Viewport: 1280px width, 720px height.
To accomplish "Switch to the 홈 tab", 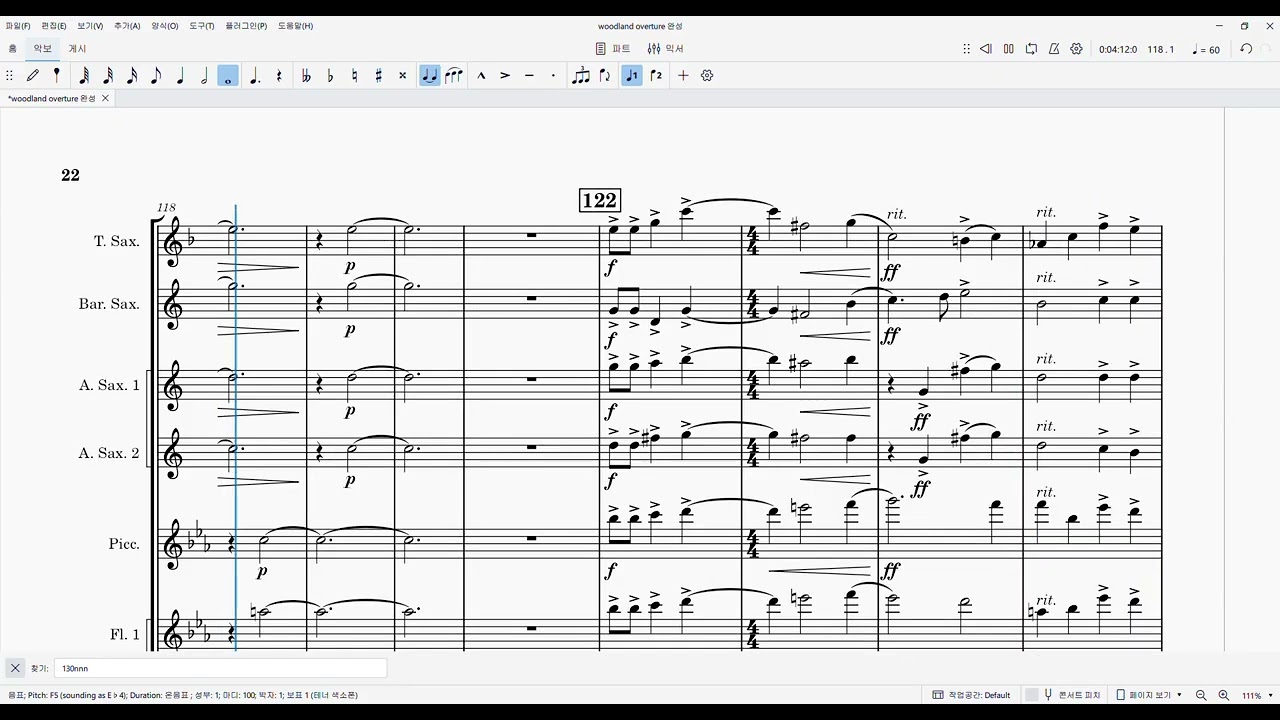I will pos(13,48).
